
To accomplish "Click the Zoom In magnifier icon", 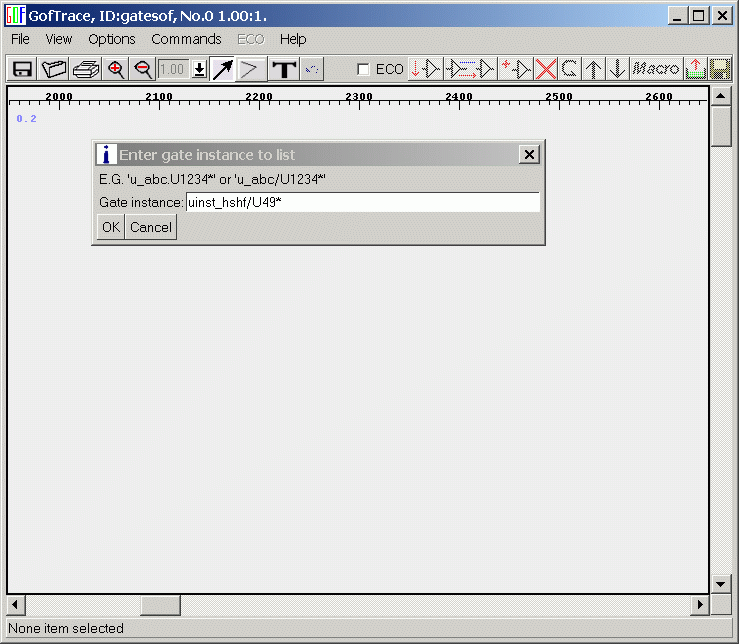I will coord(116,69).
